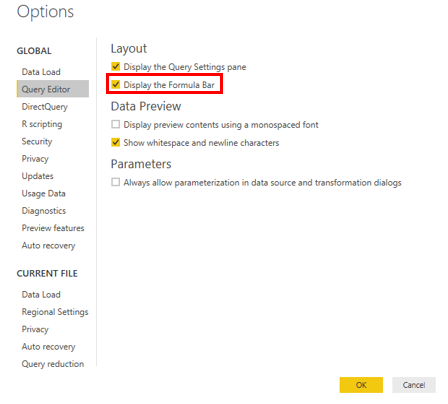The height and width of the screenshot is (404, 448).
Task: Confirm options with OK button
Action: click(361, 385)
